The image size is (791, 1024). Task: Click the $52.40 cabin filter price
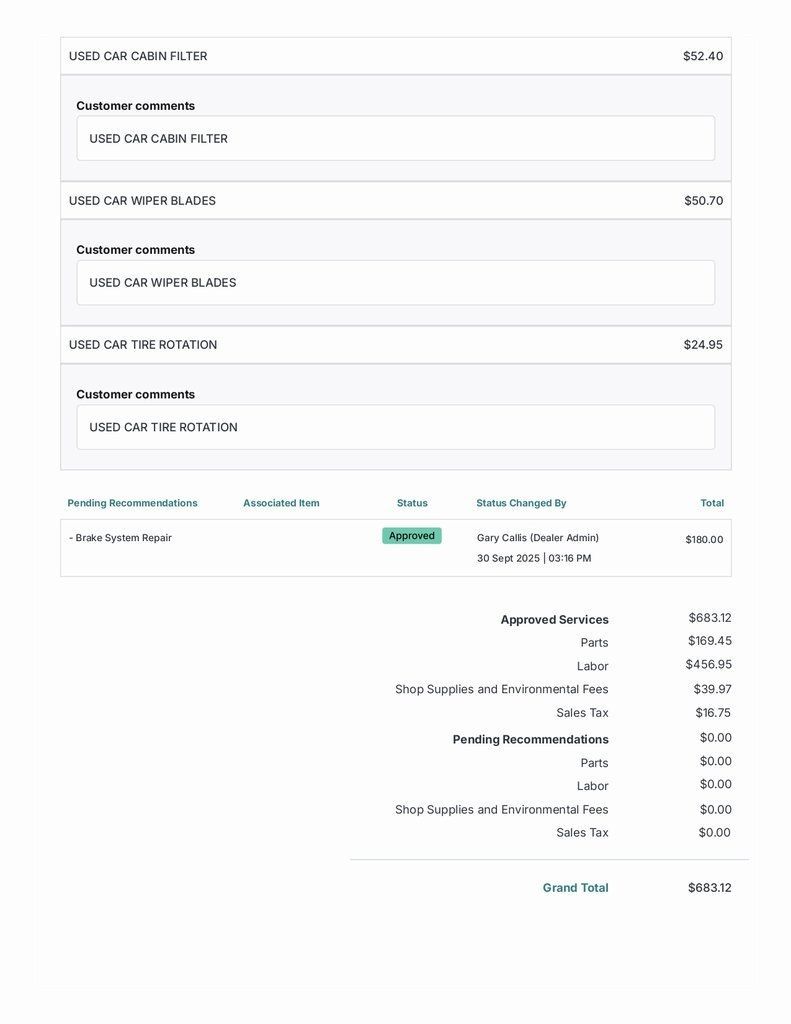coord(702,56)
